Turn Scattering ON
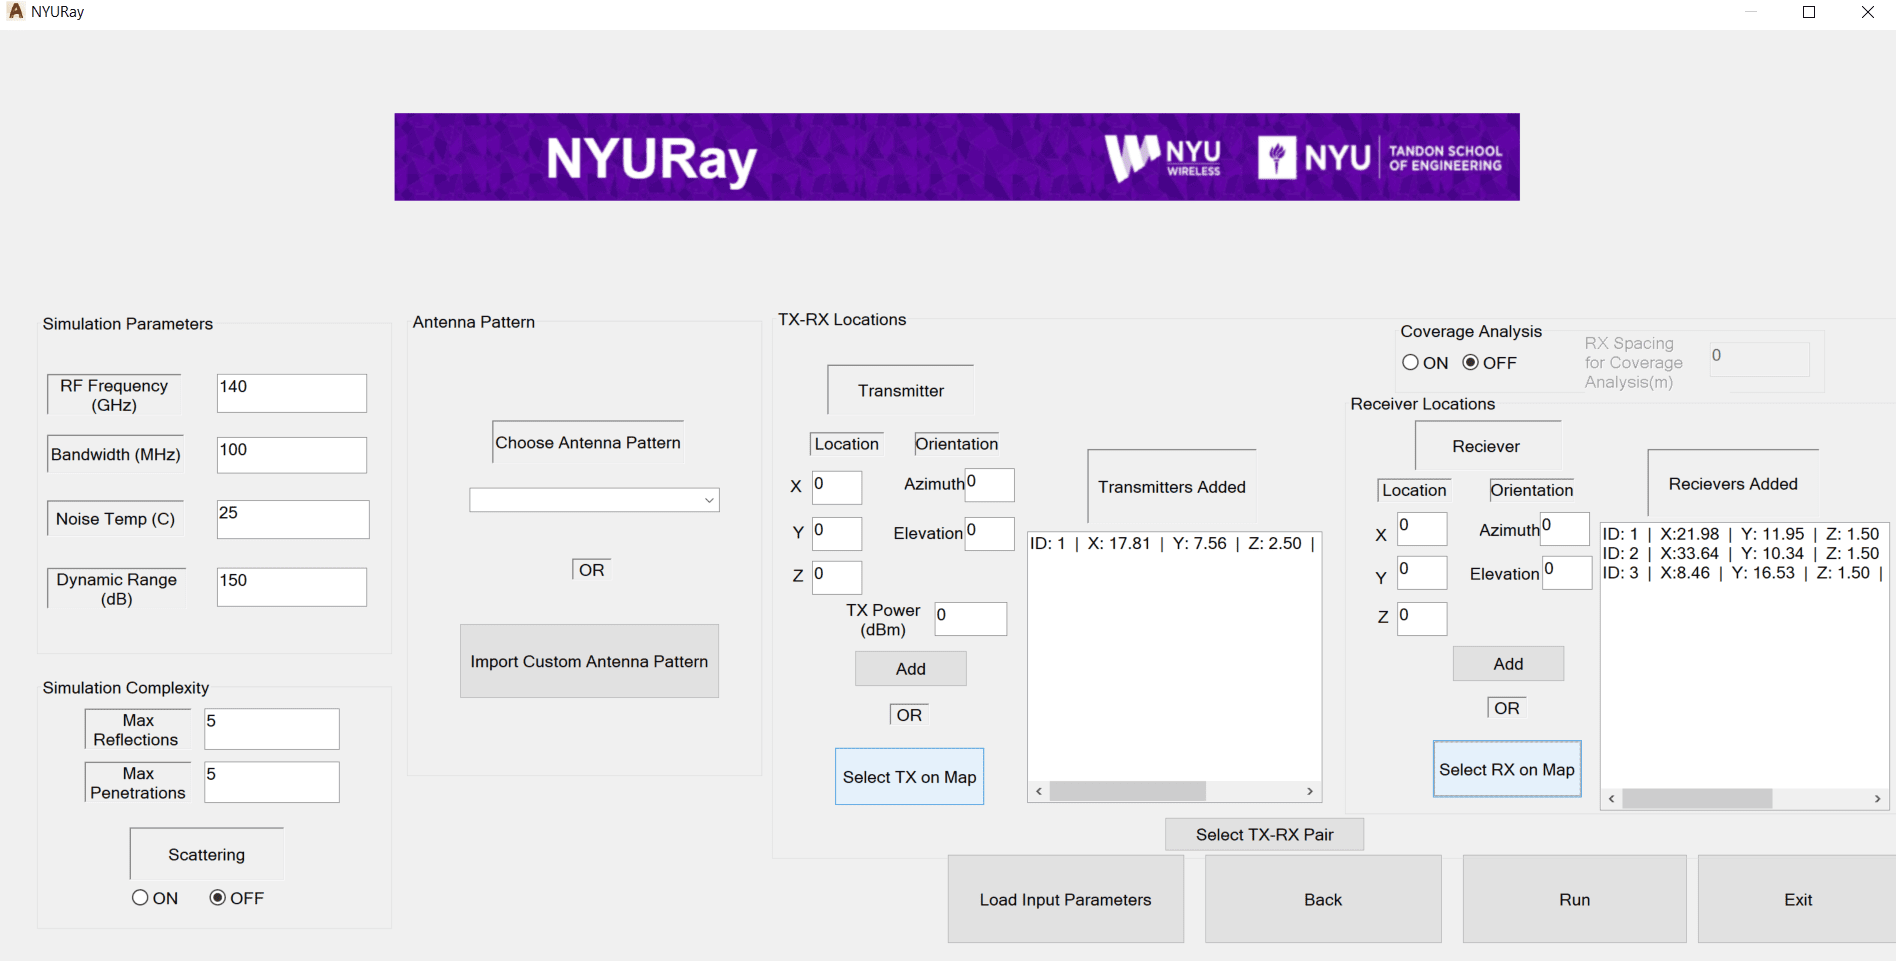This screenshot has height=961, width=1896. point(141,898)
